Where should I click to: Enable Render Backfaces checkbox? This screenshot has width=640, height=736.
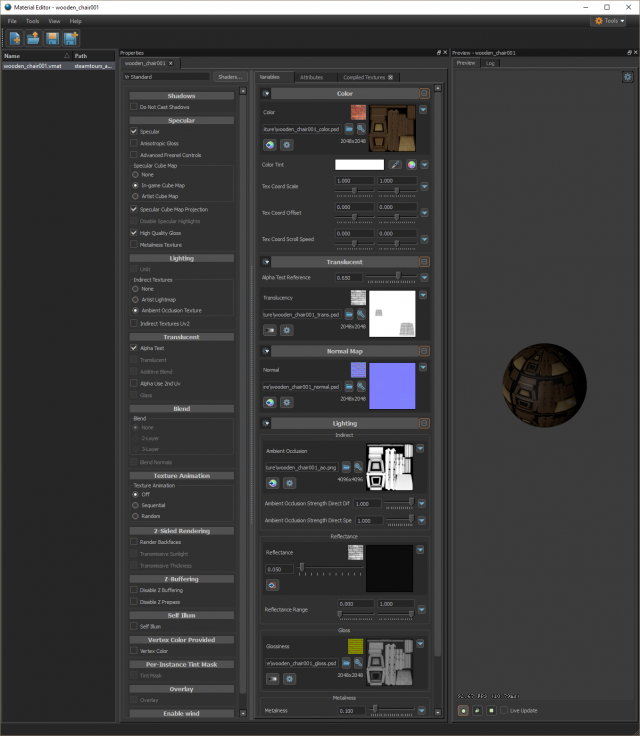coord(134,542)
